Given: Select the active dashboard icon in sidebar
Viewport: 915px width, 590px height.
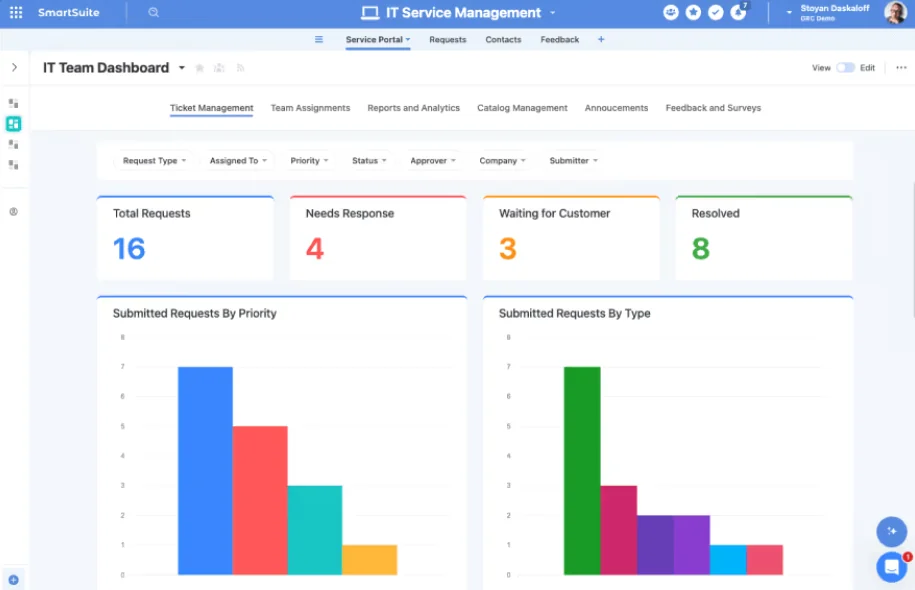Looking at the screenshot, I should pyautogui.click(x=13, y=124).
